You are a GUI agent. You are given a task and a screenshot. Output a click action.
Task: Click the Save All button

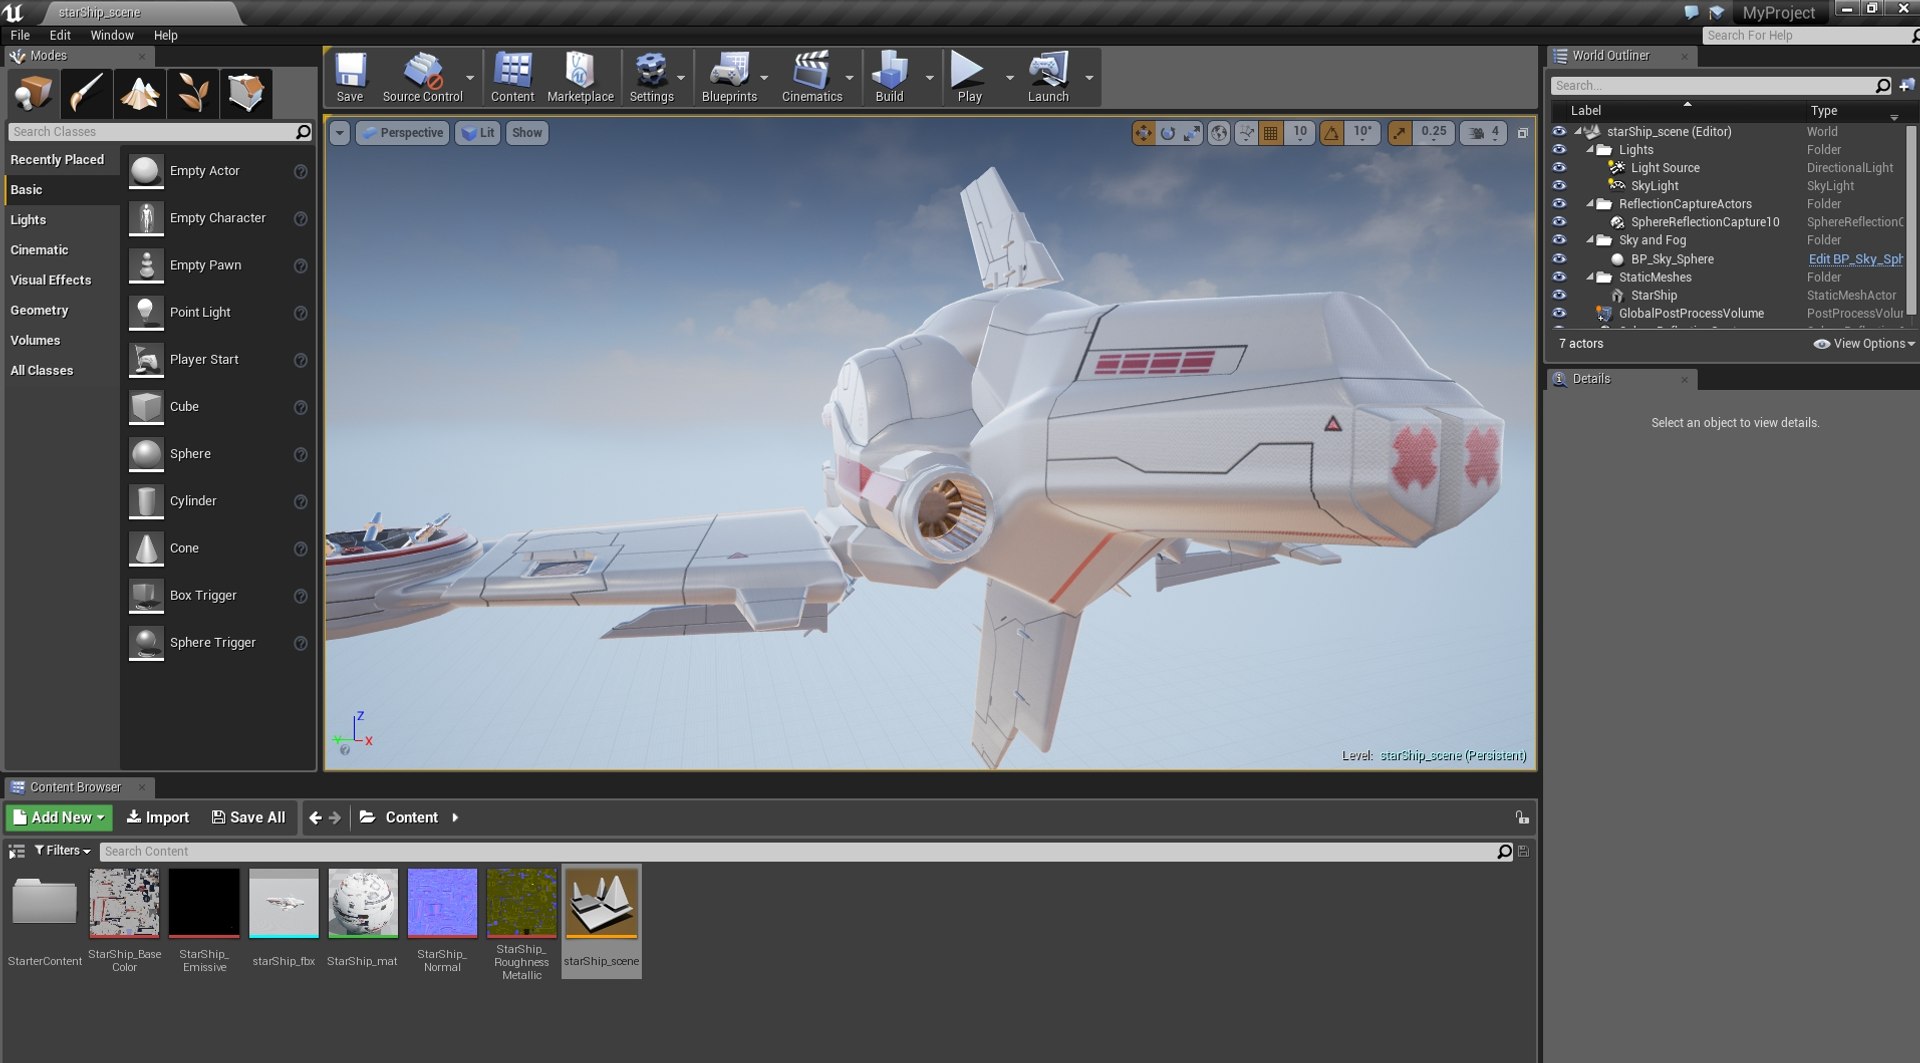248,818
